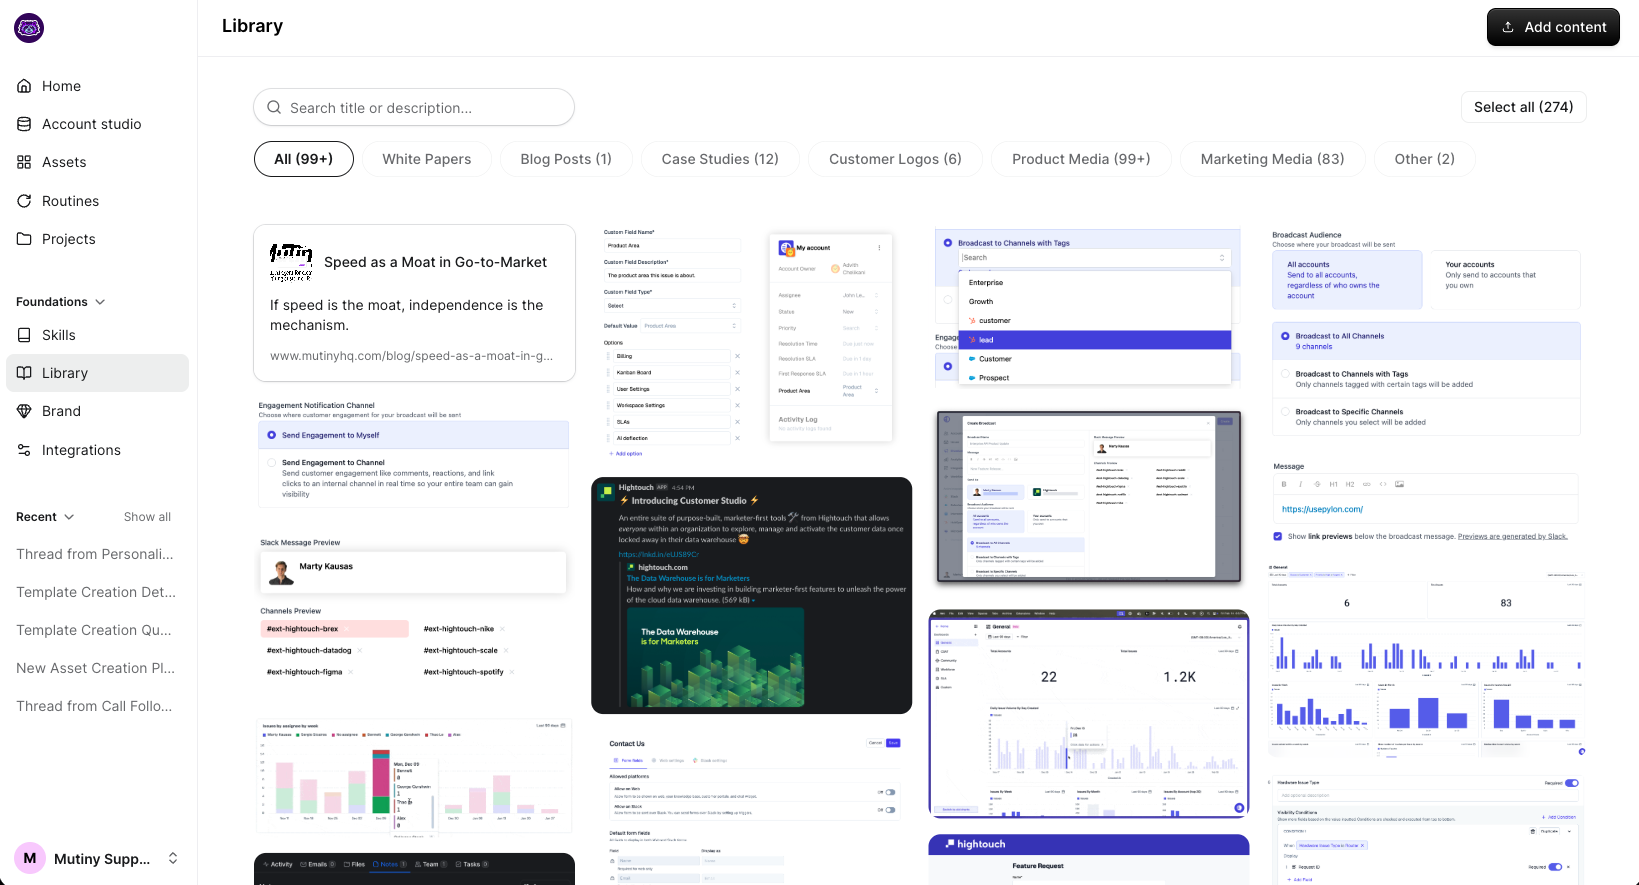Image resolution: width=1639 pixels, height=885 pixels.
Task: Open recent item Template Creation Qu...
Action: click(94, 630)
